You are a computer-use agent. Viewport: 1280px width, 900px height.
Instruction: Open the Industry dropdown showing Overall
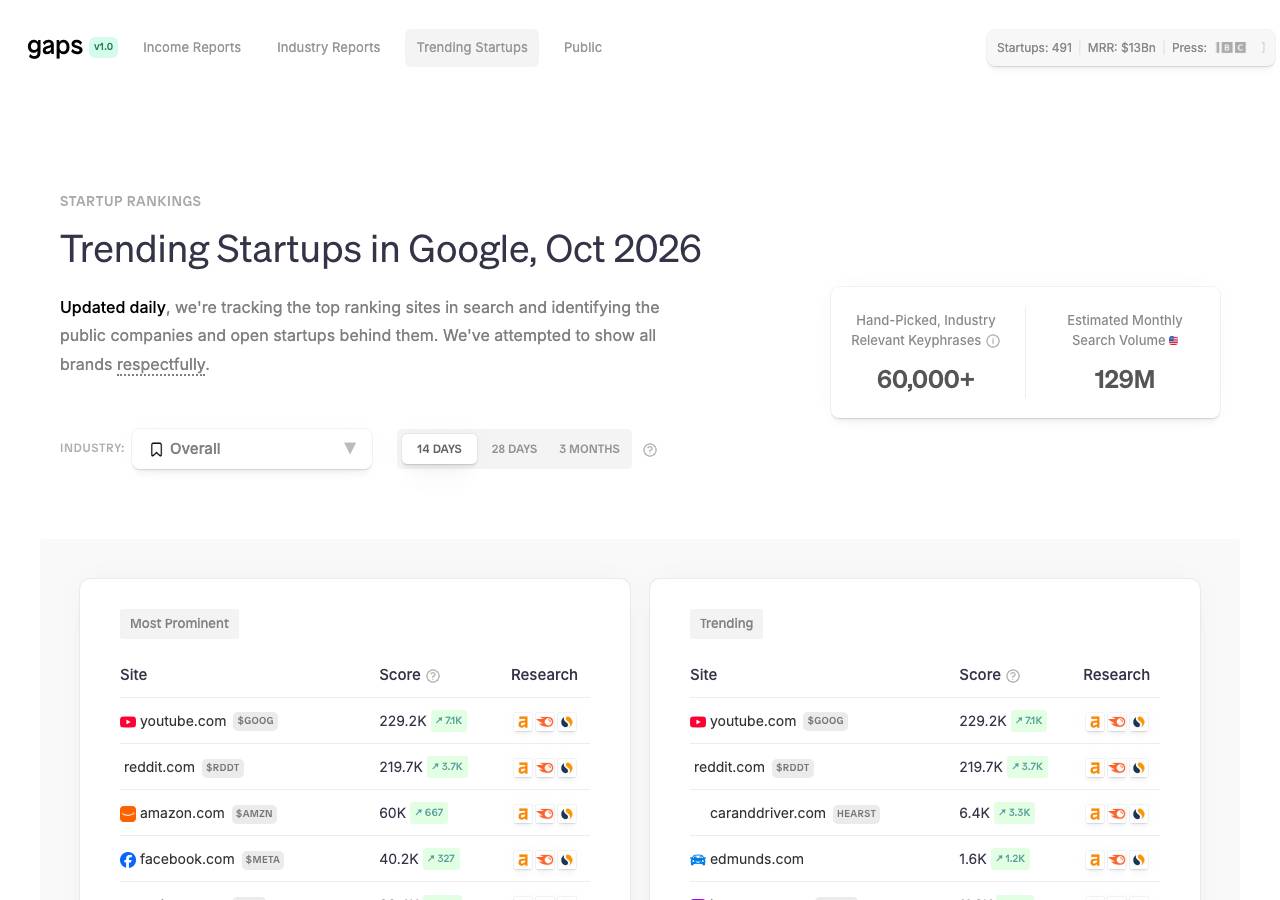(252, 449)
